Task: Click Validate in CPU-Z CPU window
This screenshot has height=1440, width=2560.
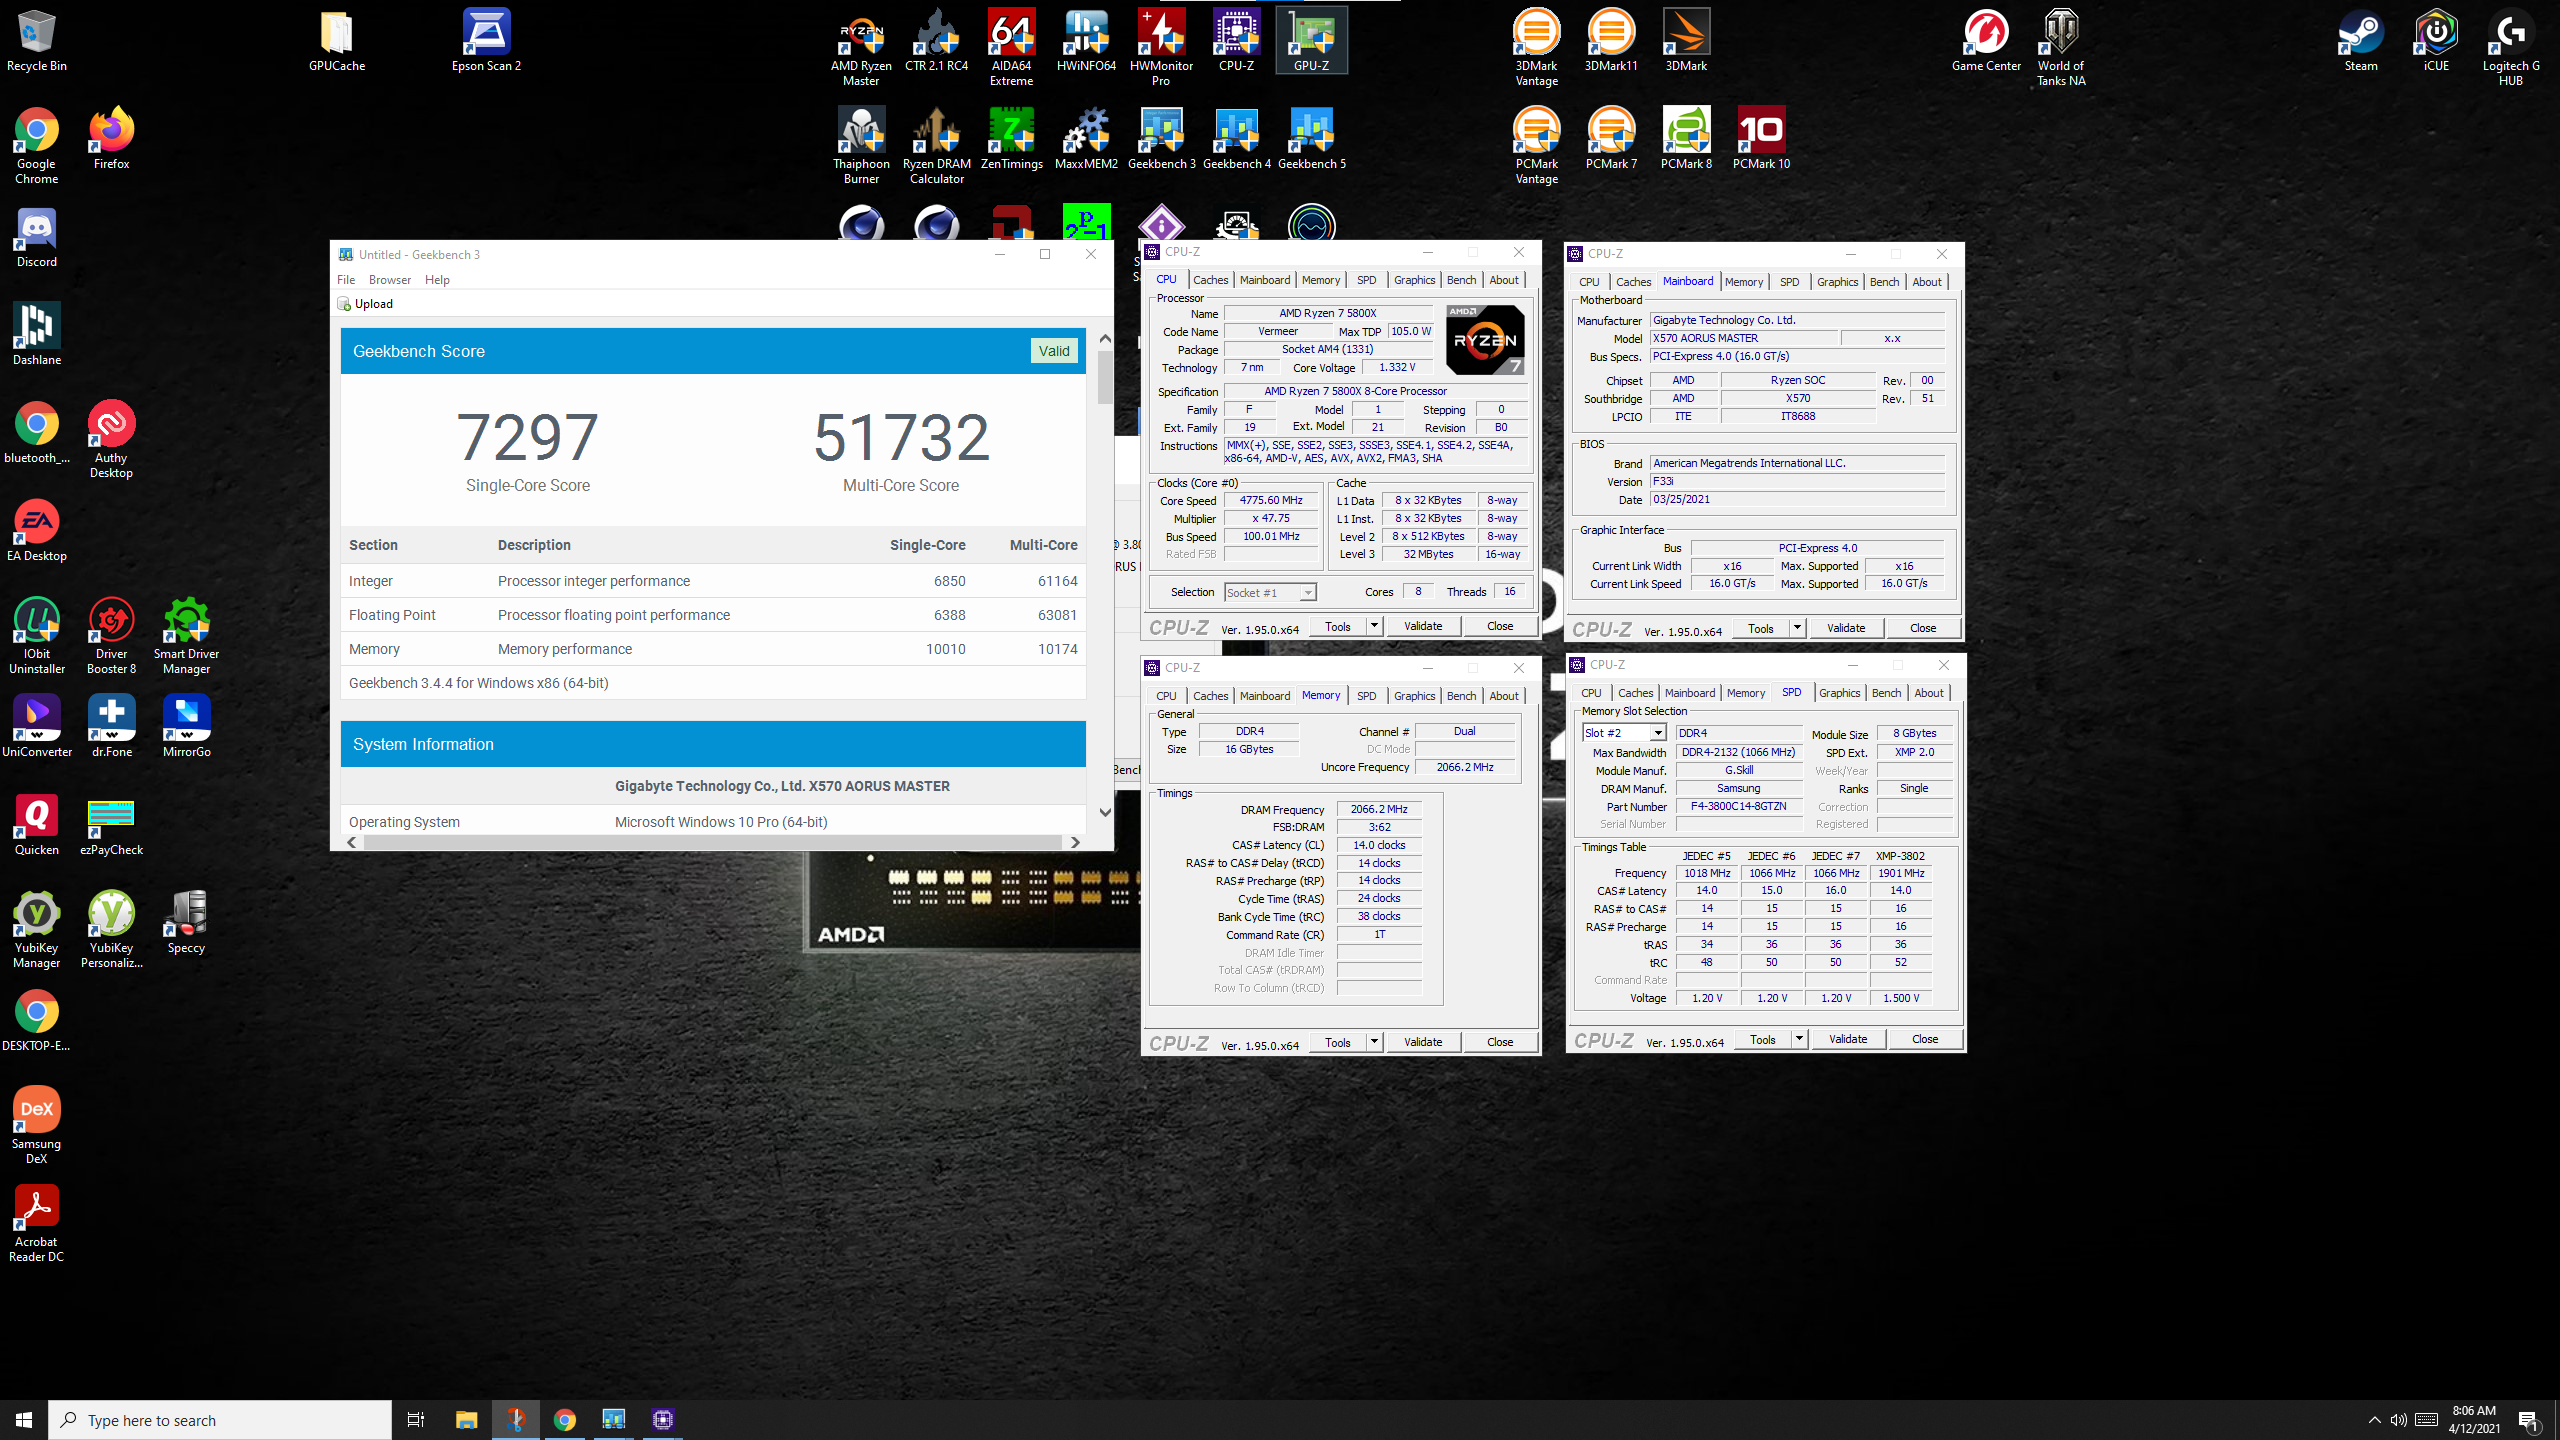Action: pyautogui.click(x=1423, y=627)
